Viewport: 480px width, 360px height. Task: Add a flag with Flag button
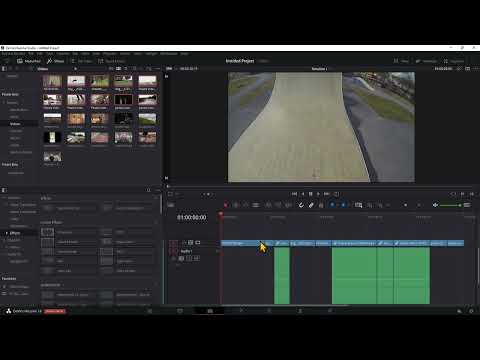[332, 205]
